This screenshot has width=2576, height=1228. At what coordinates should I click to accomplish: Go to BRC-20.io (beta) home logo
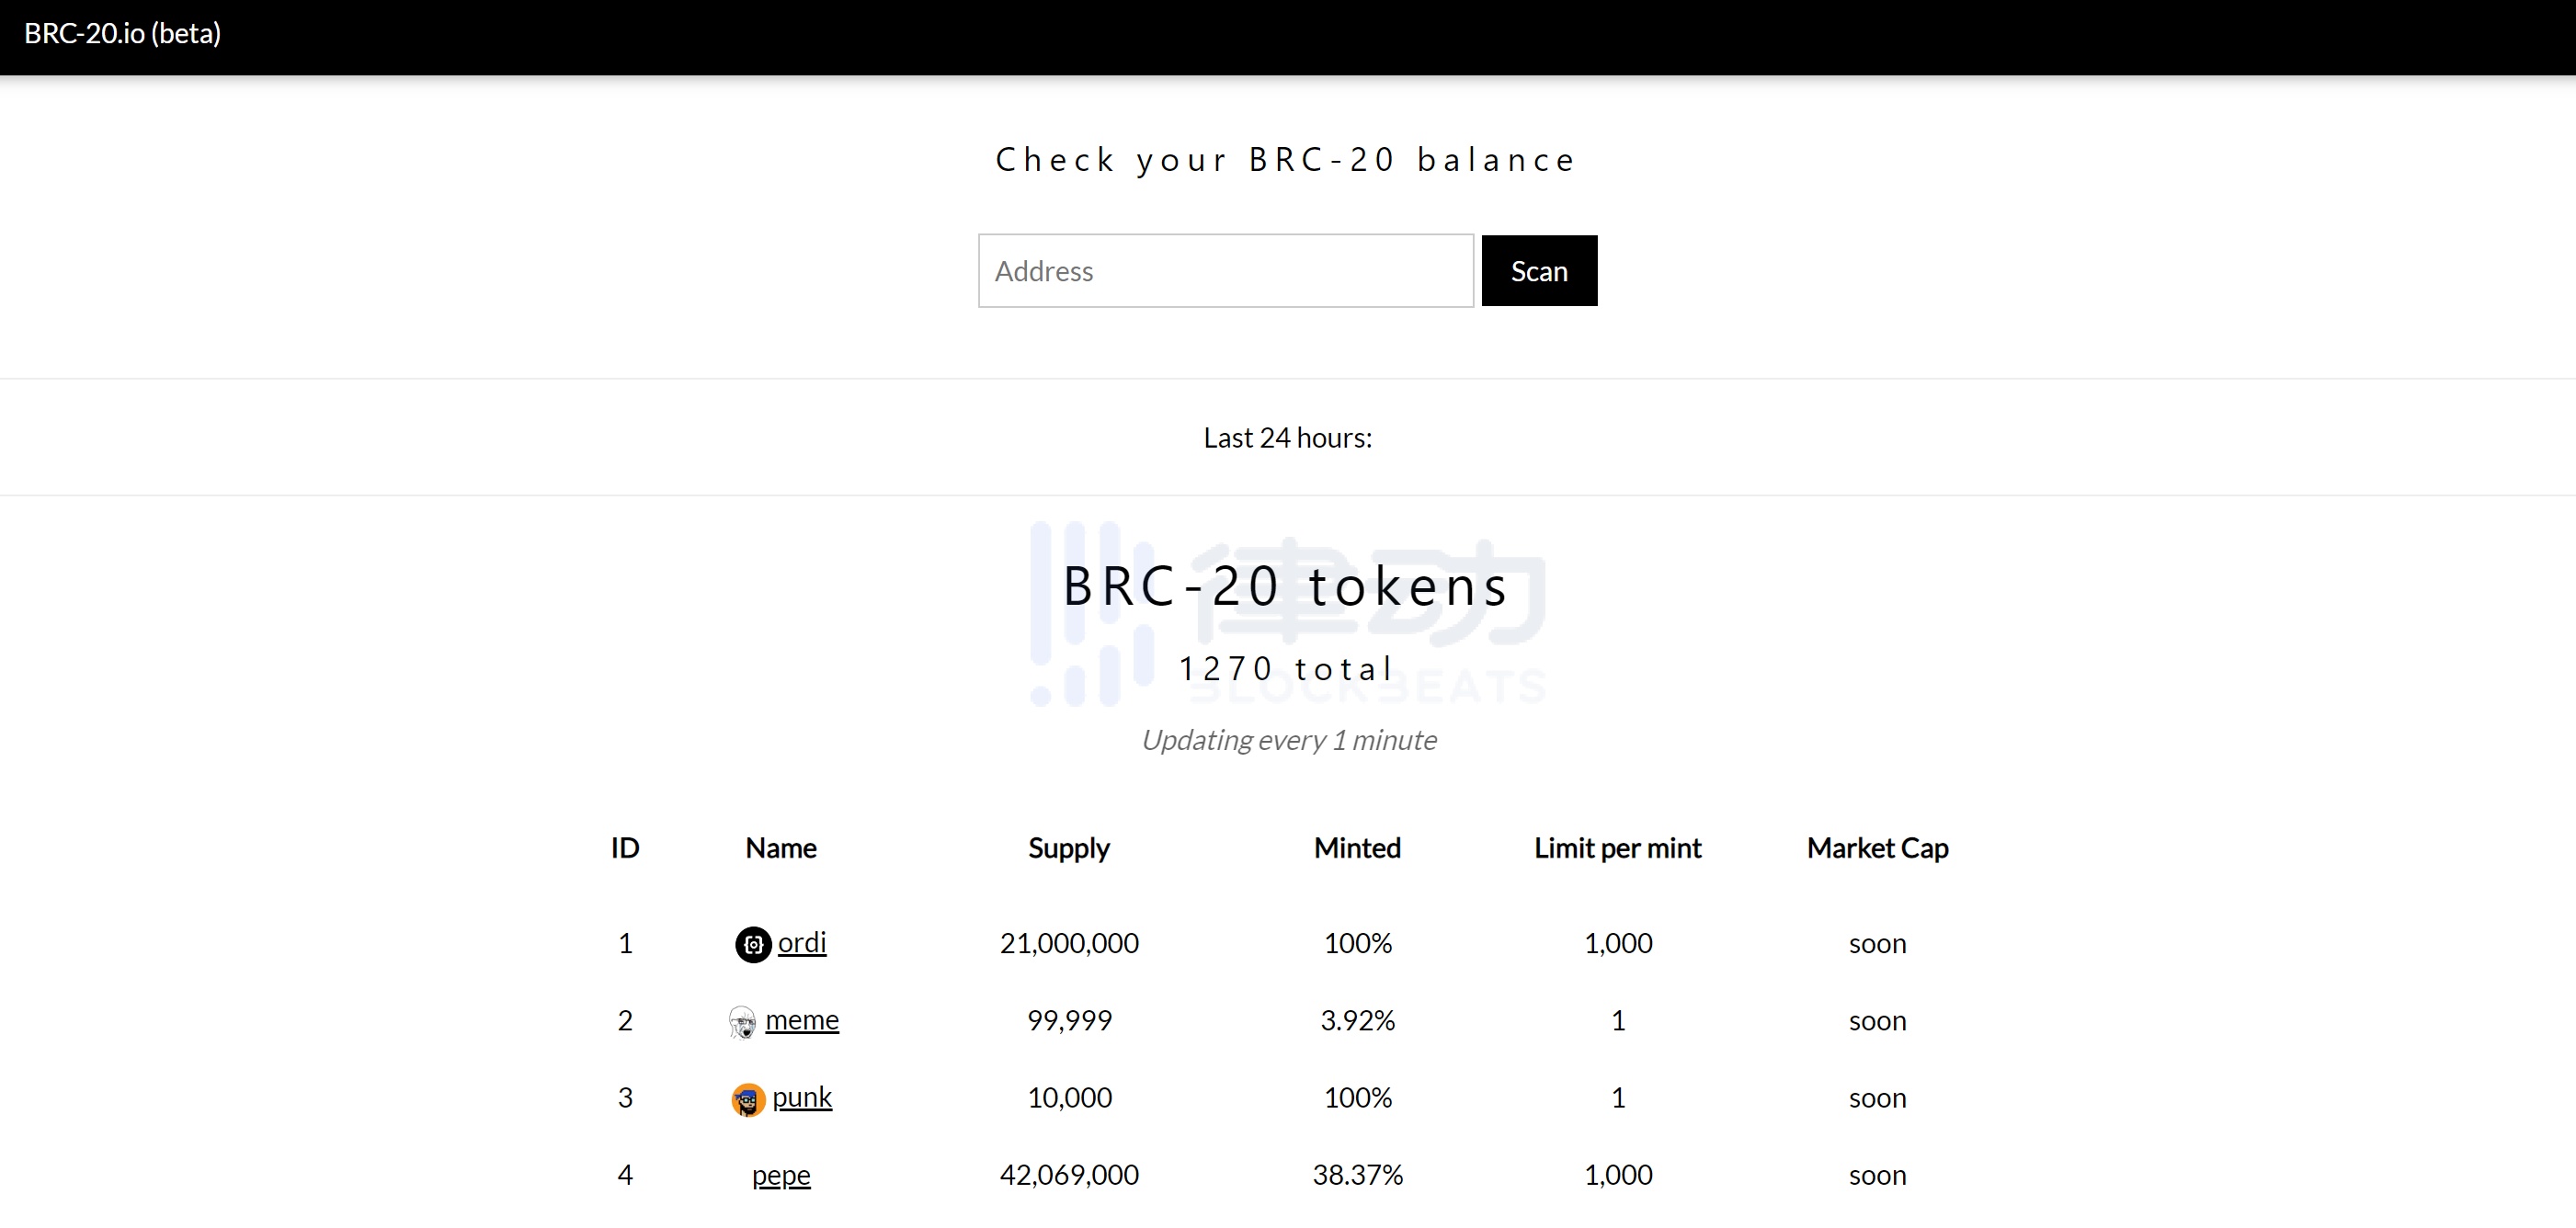[122, 33]
